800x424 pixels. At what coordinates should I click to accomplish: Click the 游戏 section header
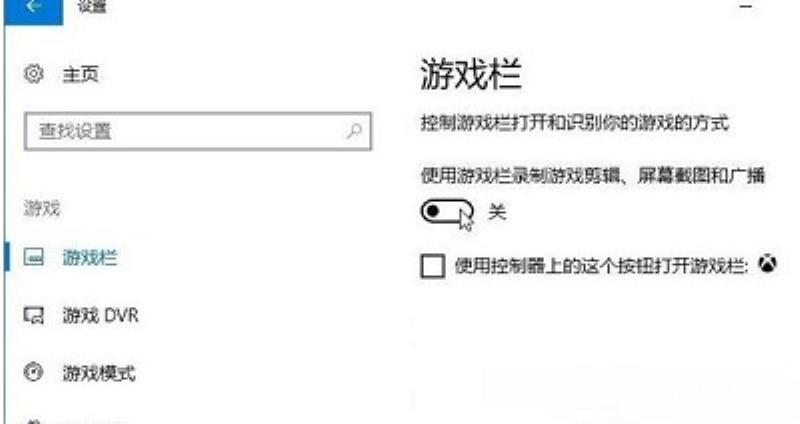[42, 208]
